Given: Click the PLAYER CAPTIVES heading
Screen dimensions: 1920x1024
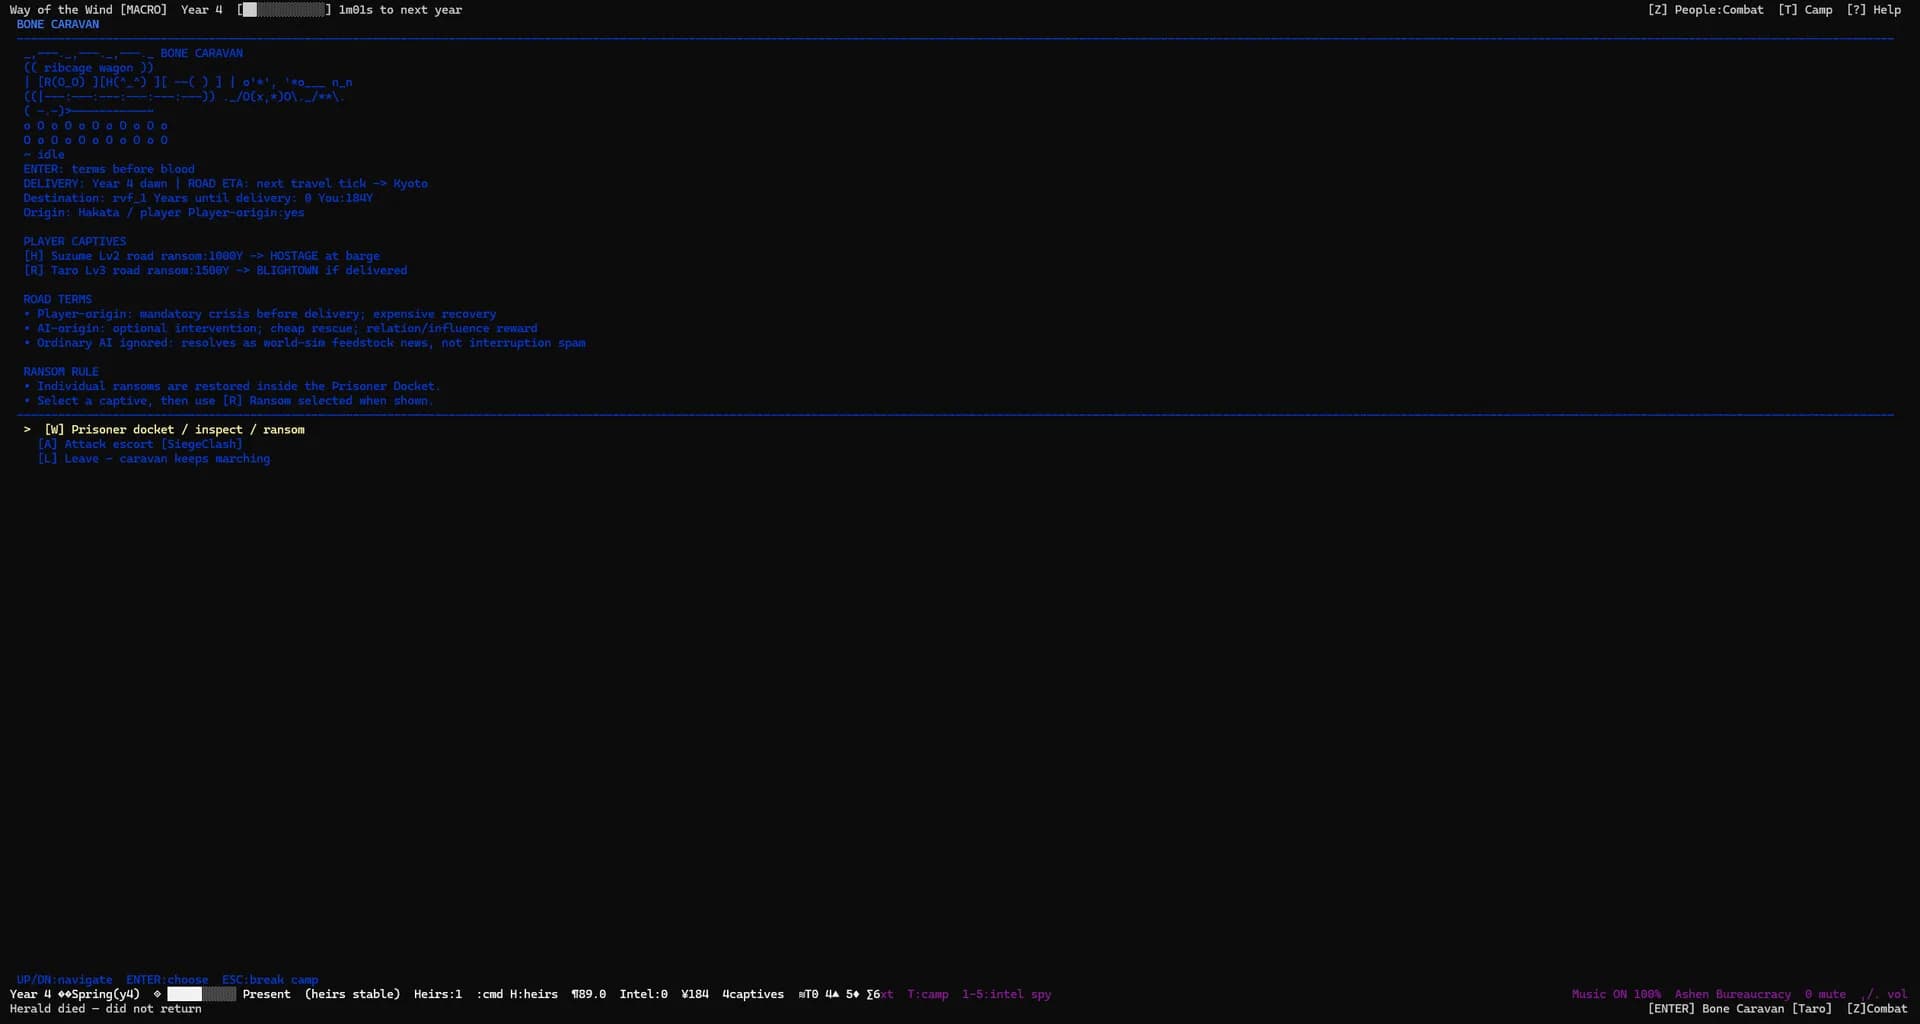Looking at the screenshot, I should coord(75,242).
